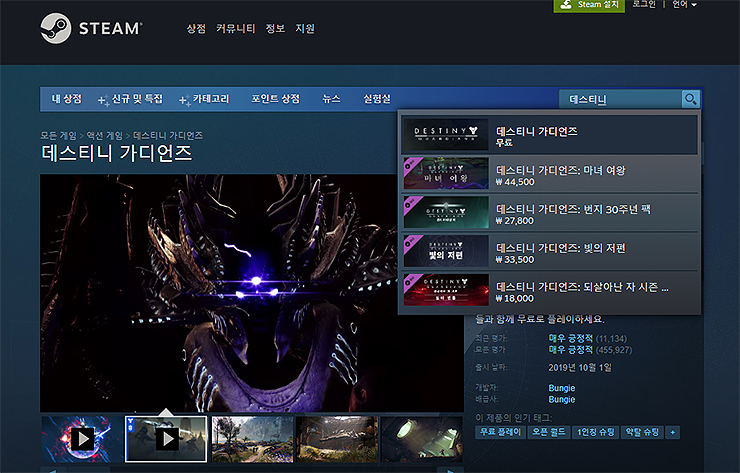Click the 2019년 10월 1일 release date text
The image size is (740, 473).
click(x=580, y=367)
